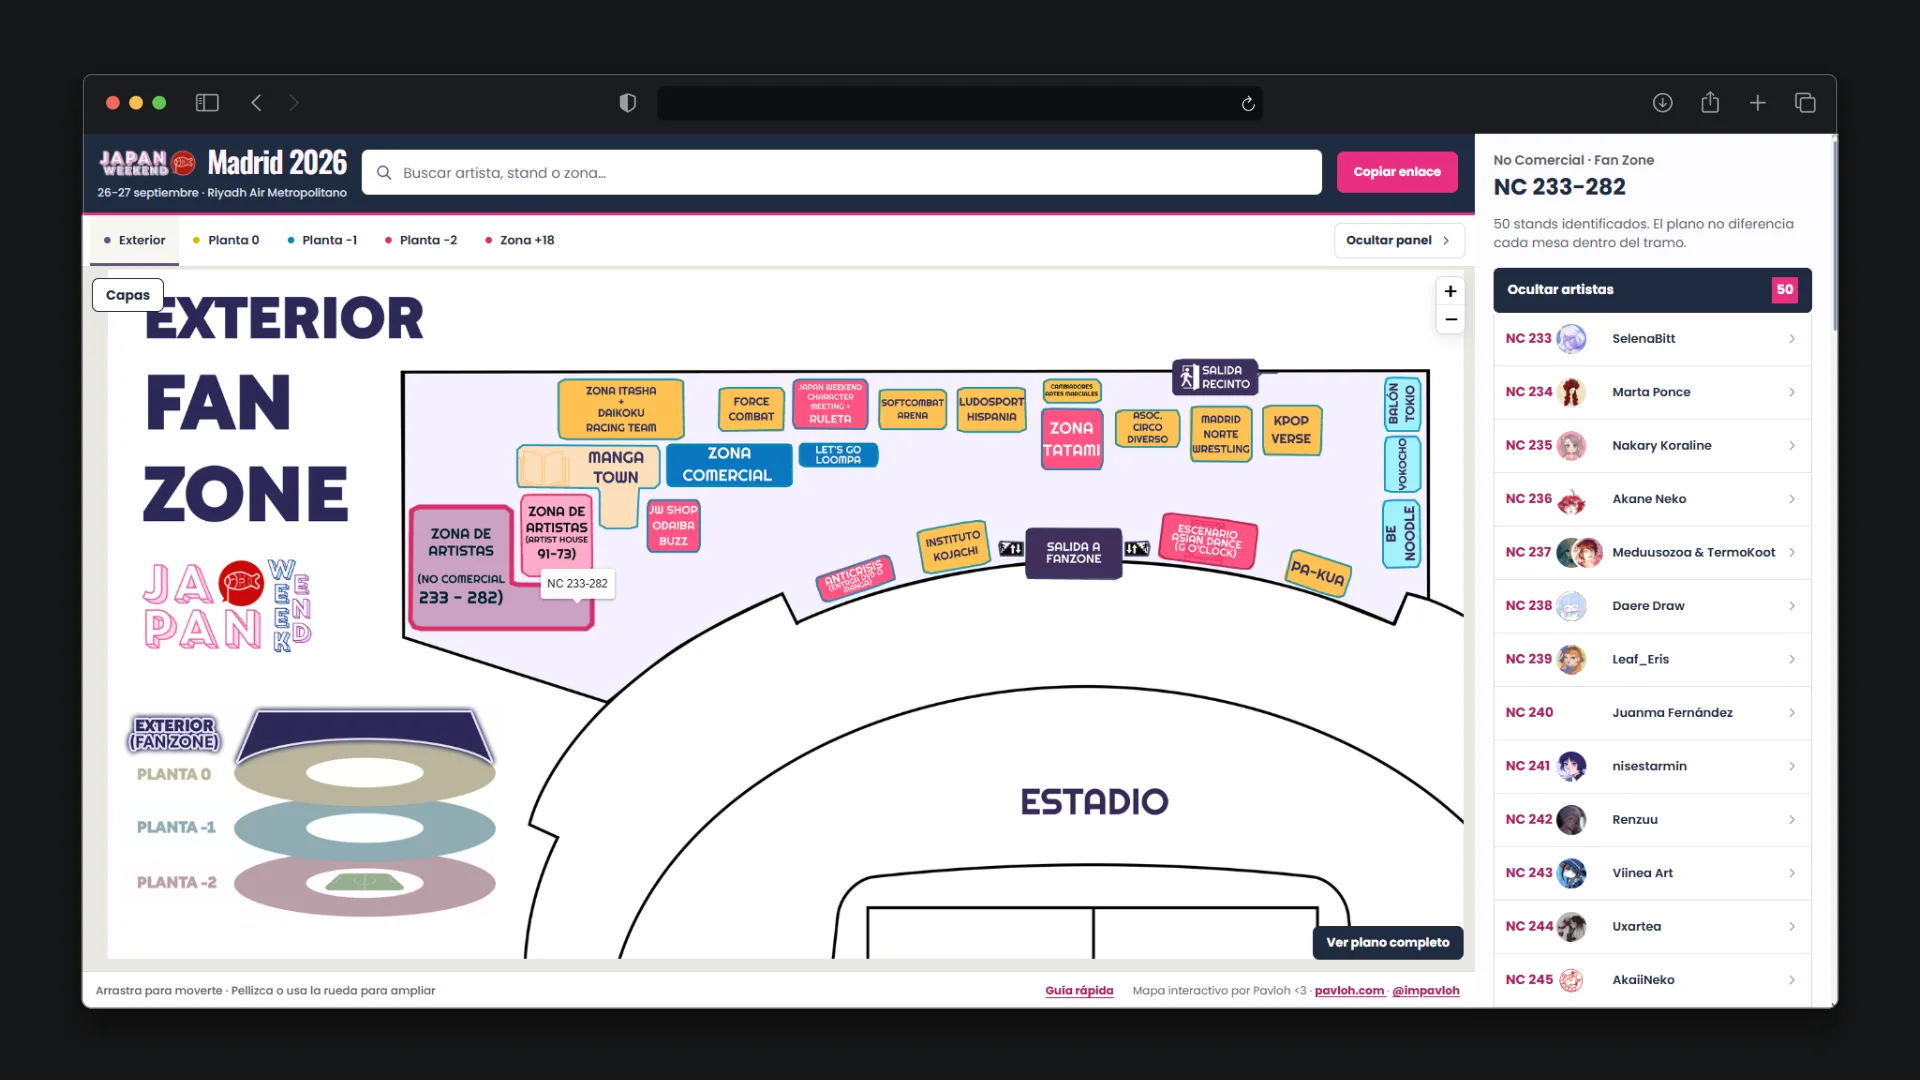Open the privacy shield icon
This screenshot has height=1080, width=1920.
[x=627, y=103]
